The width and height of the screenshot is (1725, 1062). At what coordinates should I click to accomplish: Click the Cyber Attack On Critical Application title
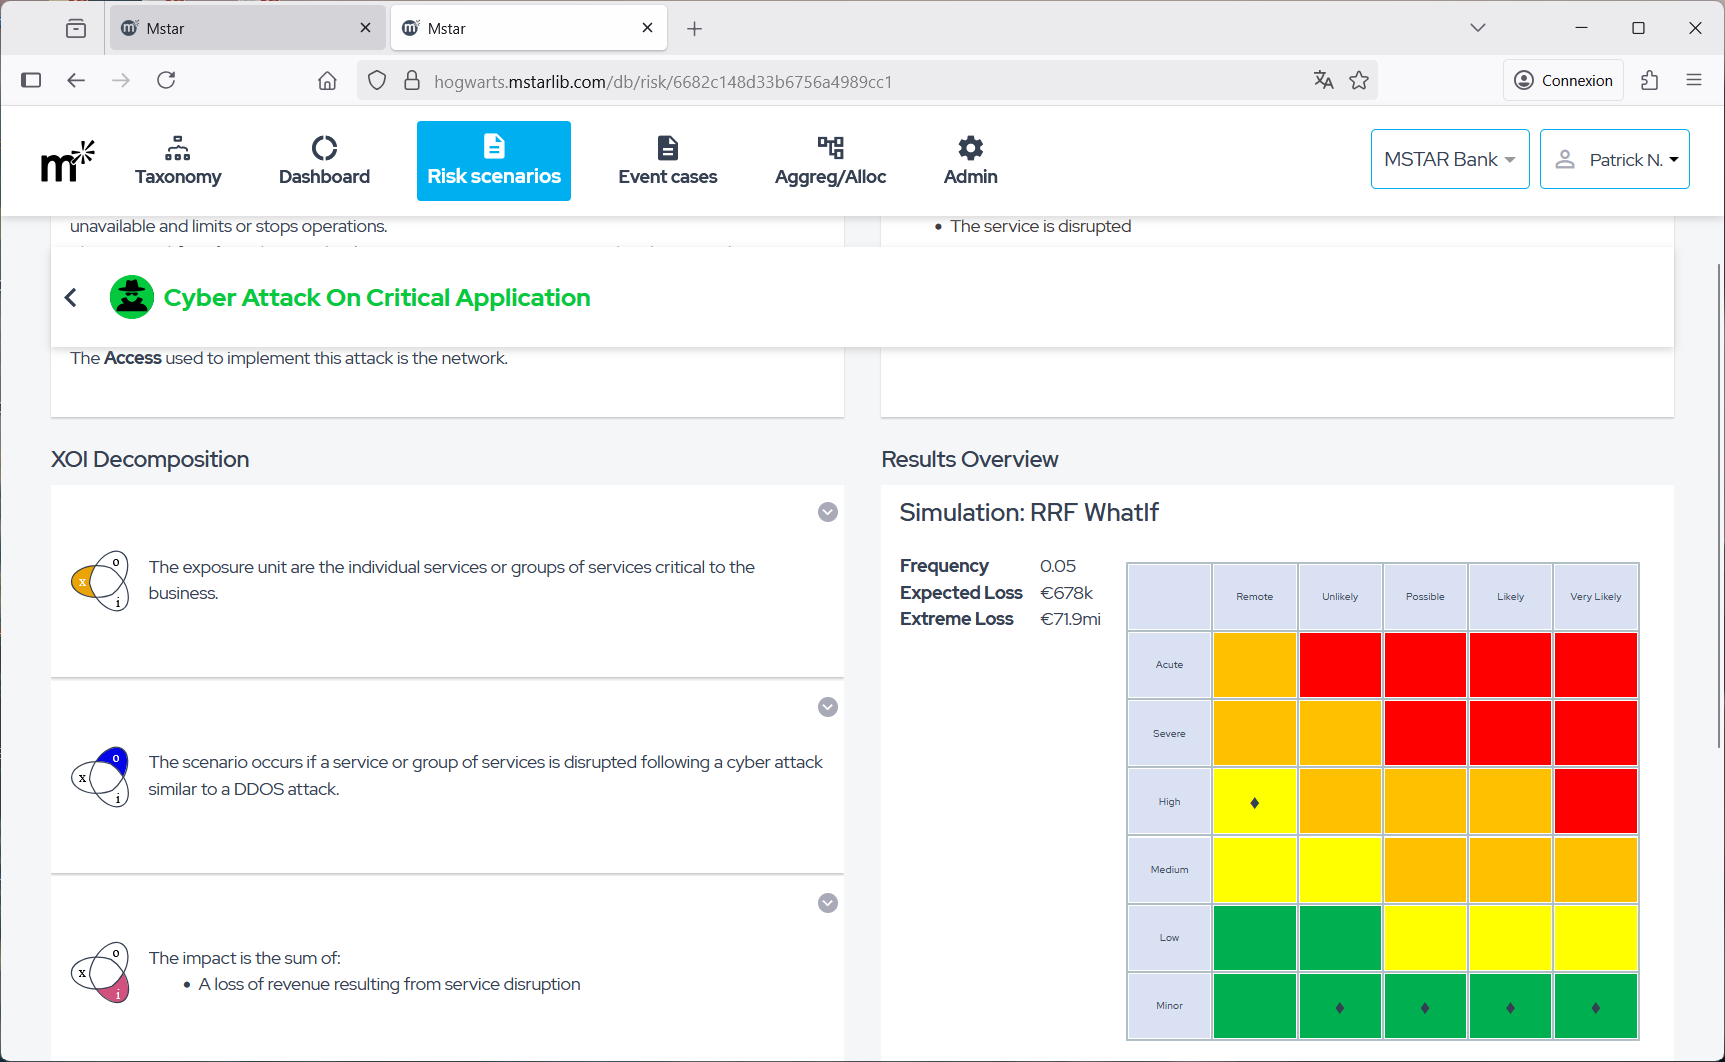point(377,297)
